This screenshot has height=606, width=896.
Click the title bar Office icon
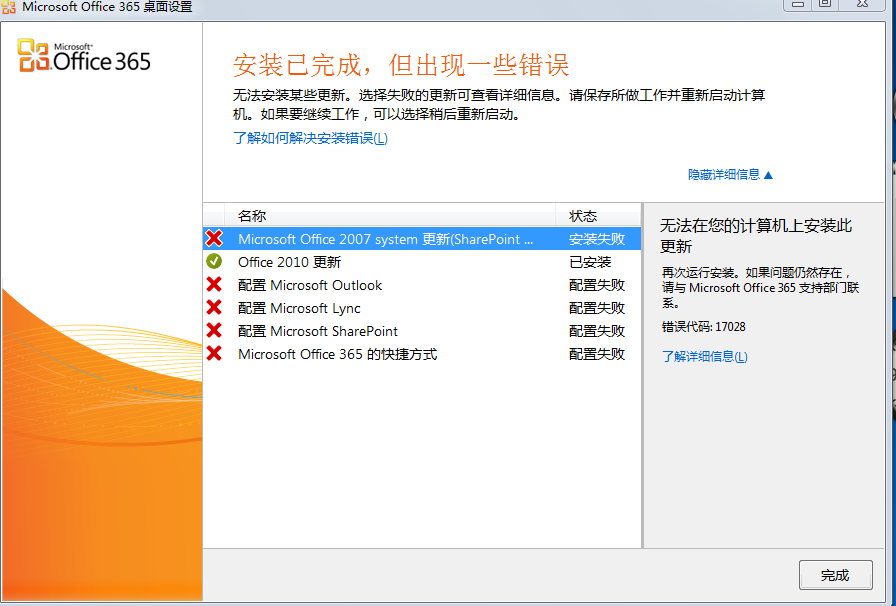coord(9,6)
